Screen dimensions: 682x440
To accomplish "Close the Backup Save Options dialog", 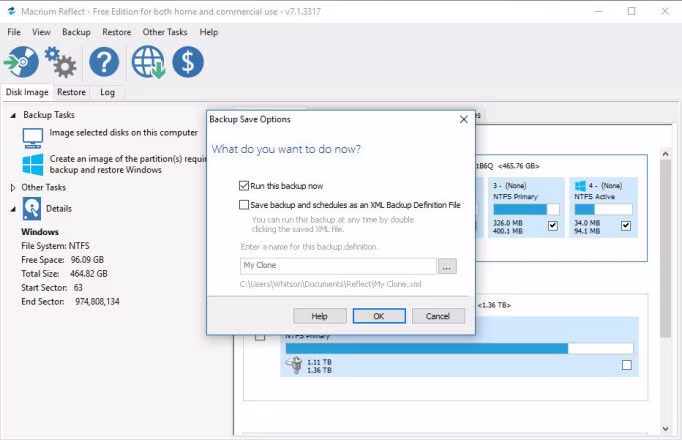I will (x=464, y=119).
